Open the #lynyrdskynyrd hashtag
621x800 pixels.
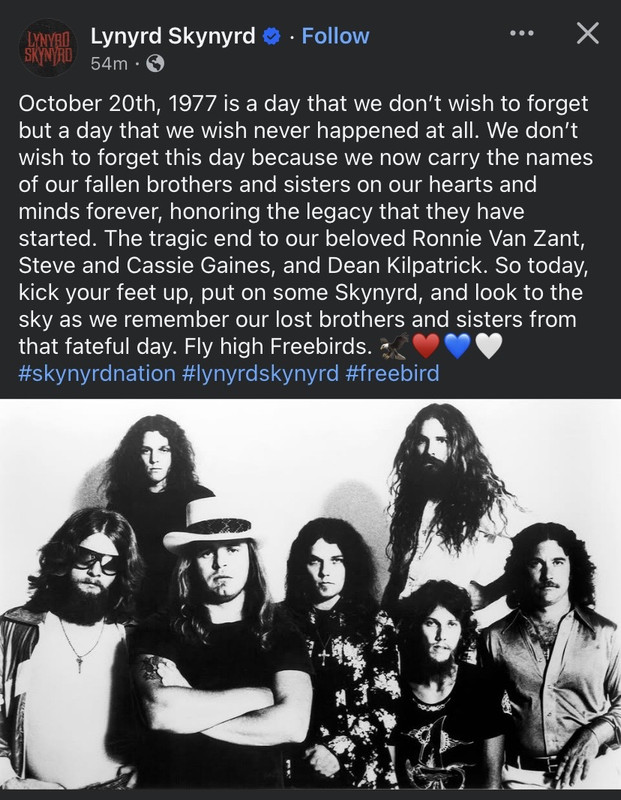coord(260,373)
